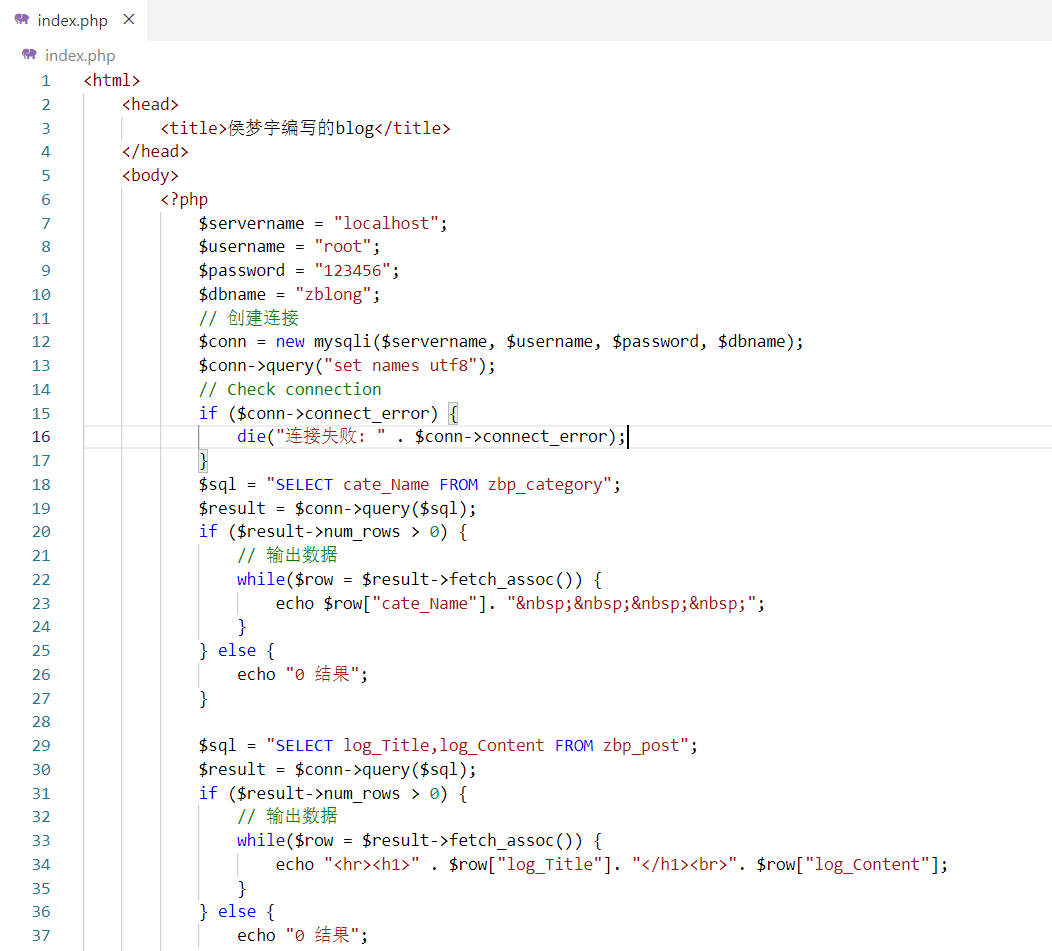Click the </head> closing tag
The width and height of the screenshot is (1052, 951).
(155, 152)
